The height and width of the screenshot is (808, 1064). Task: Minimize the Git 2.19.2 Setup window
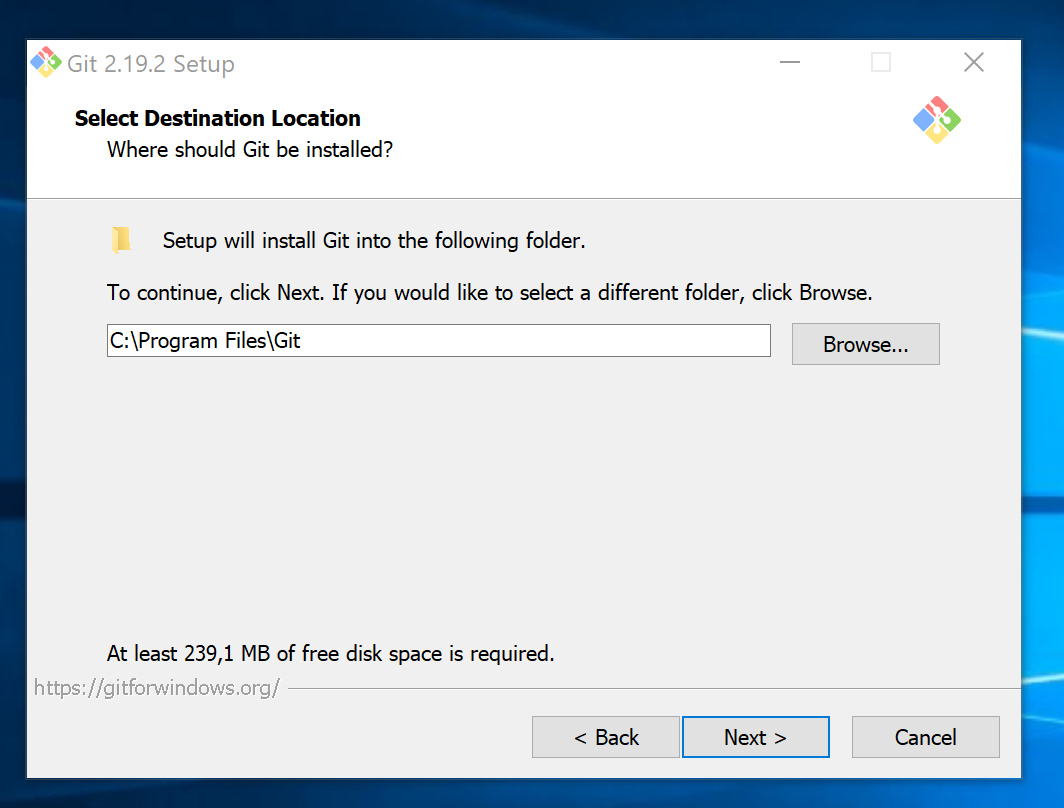tap(790, 62)
